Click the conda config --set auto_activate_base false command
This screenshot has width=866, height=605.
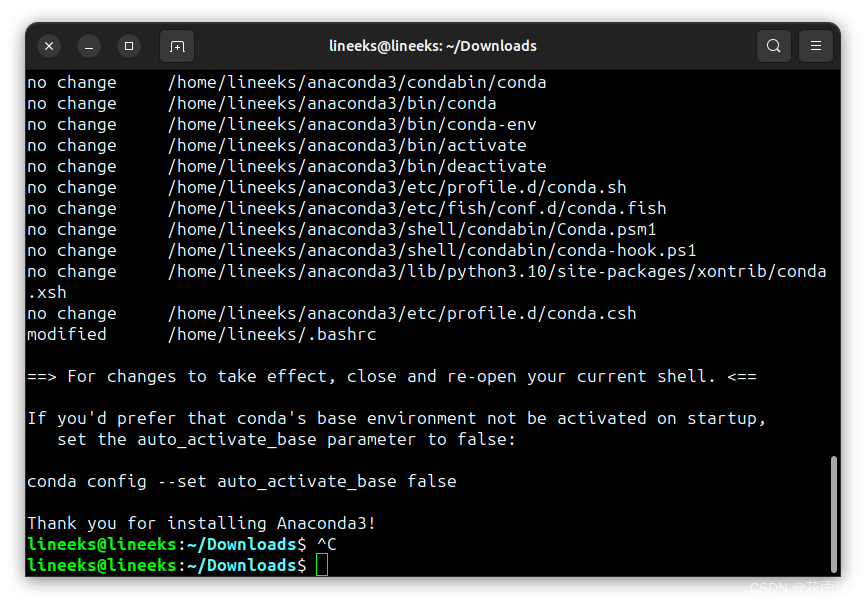point(241,481)
